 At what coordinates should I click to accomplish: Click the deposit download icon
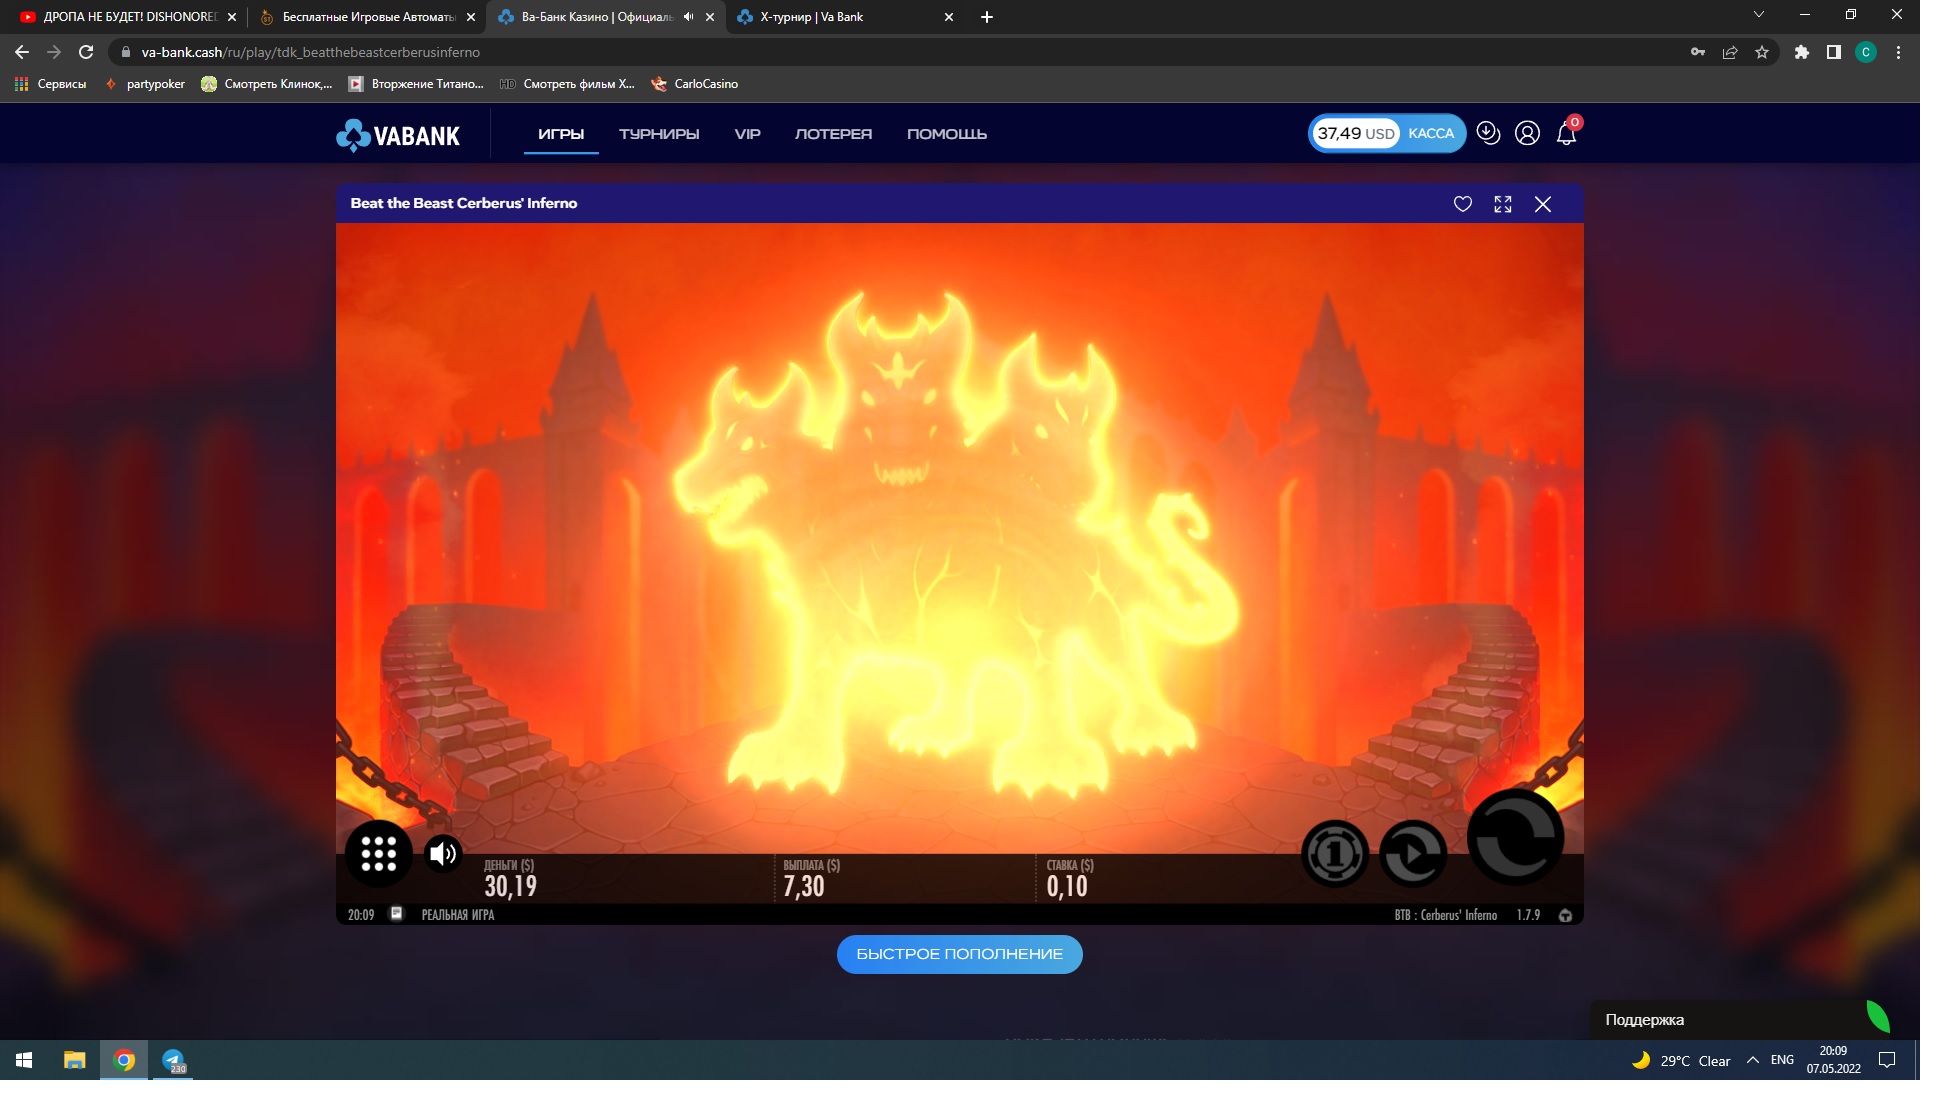click(x=1488, y=133)
